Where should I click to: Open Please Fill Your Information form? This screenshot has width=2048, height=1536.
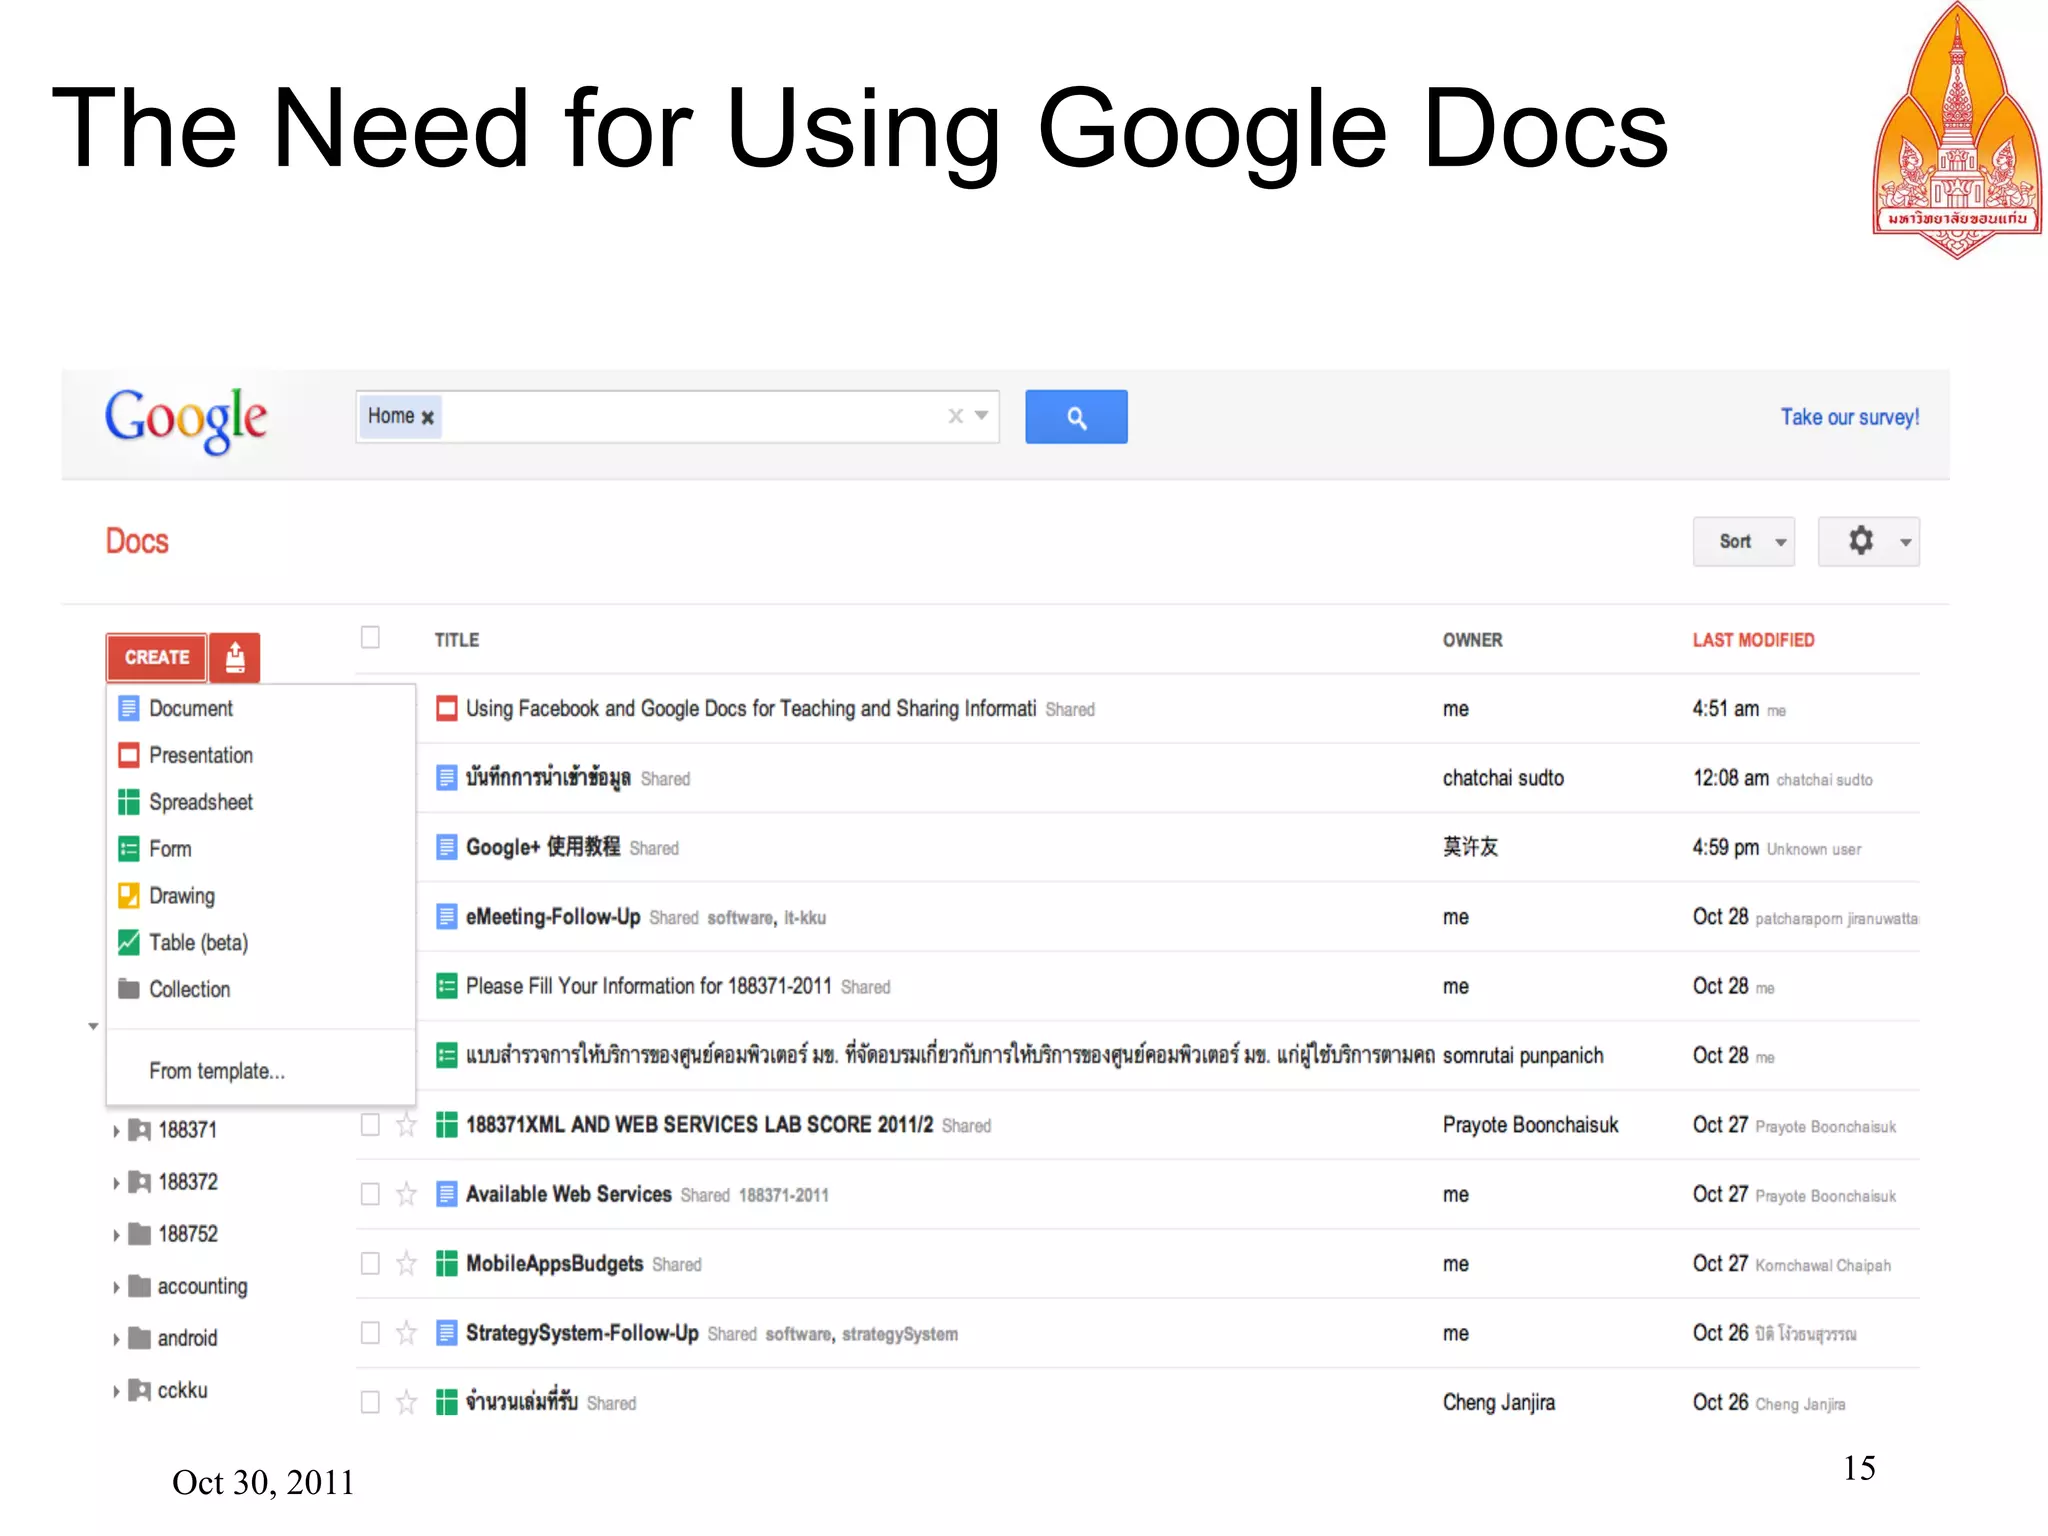pos(648,986)
